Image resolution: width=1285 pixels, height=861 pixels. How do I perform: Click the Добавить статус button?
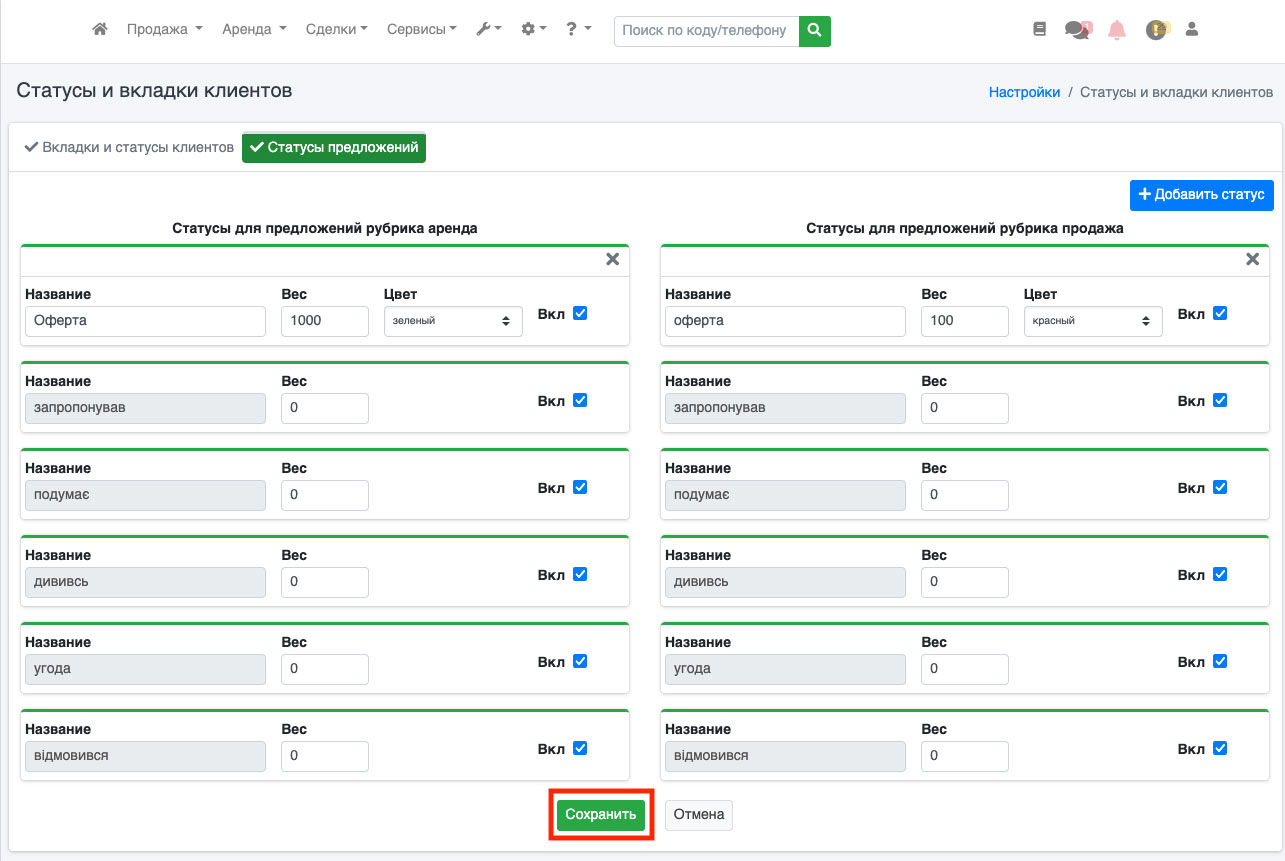(x=1201, y=195)
